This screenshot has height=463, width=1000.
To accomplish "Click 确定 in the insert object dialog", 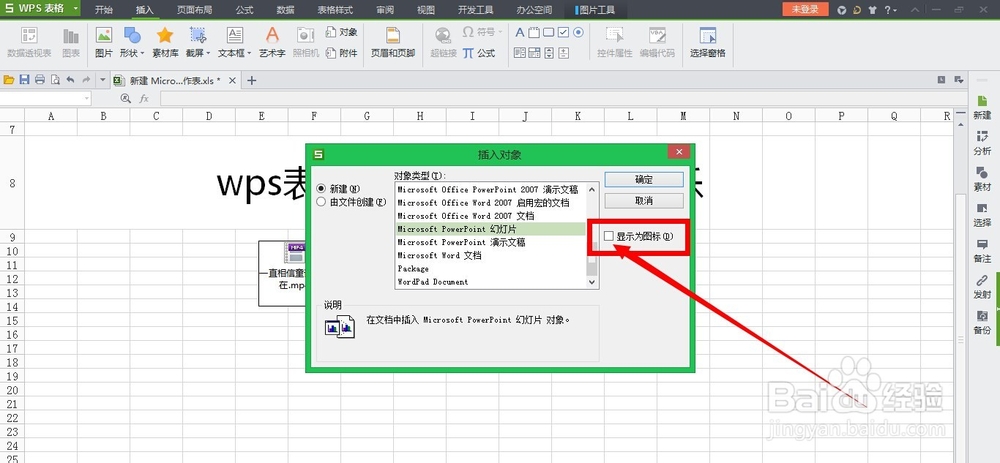I will (643, 179).
